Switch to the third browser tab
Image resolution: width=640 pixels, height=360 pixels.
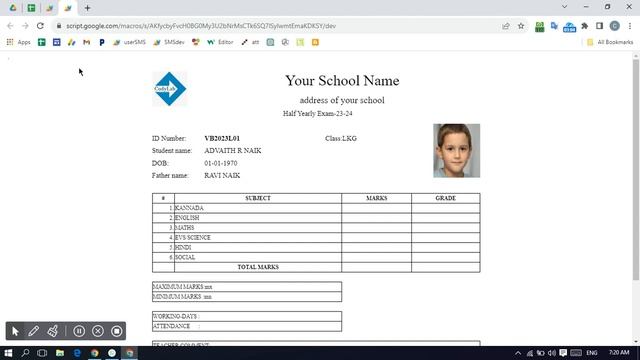(x=49, y=8)
